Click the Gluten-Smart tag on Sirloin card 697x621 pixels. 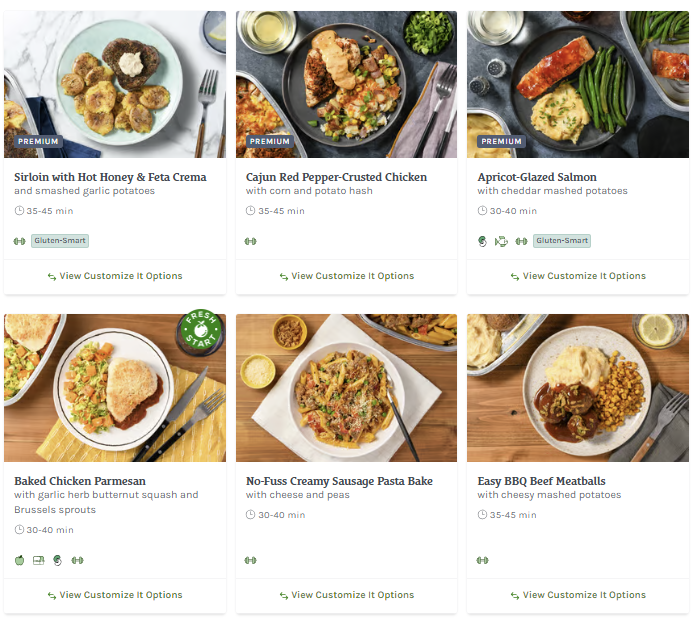coord(60,241)
